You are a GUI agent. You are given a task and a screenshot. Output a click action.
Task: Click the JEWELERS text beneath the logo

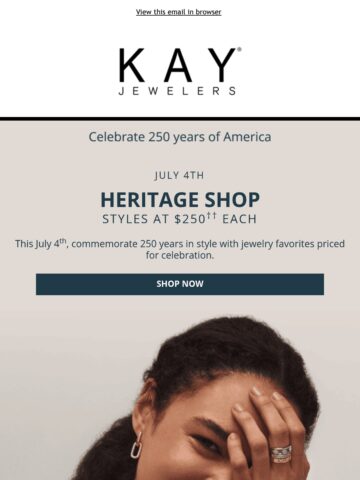(178, 91)
